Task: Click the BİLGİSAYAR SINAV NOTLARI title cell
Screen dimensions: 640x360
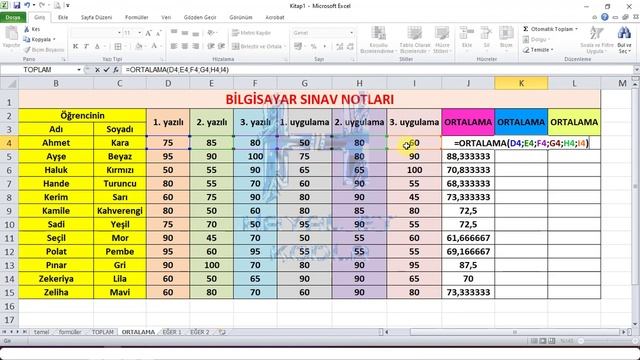Action: (309, 99)
